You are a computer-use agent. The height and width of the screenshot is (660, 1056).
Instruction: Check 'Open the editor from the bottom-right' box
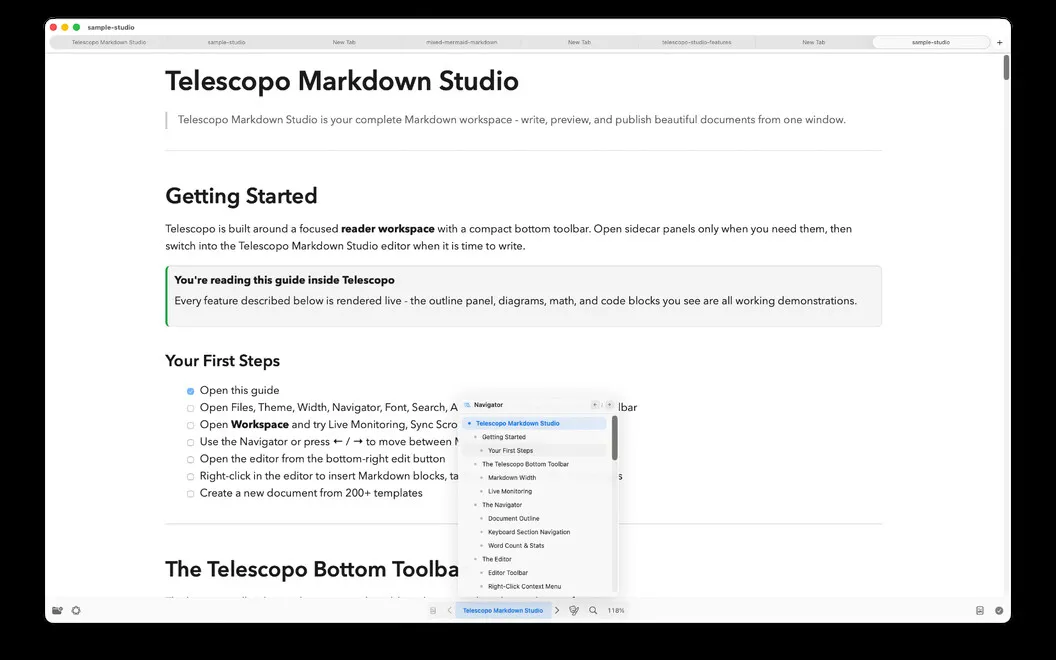(x=191, y=459)
